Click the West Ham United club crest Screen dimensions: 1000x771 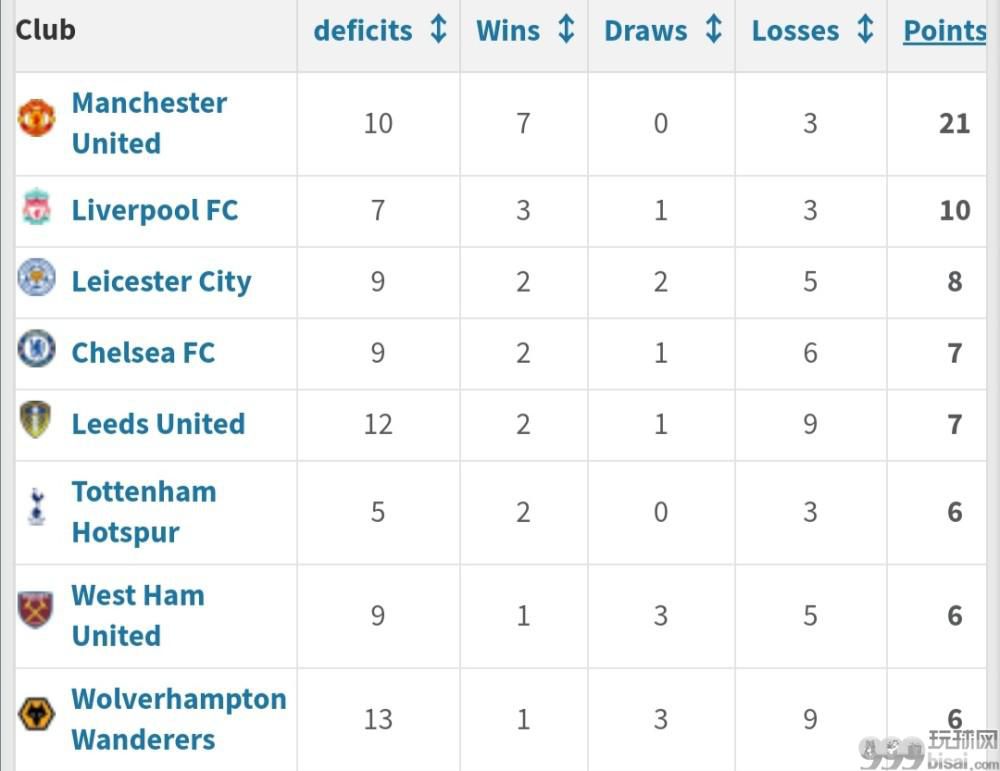point(36,610)
